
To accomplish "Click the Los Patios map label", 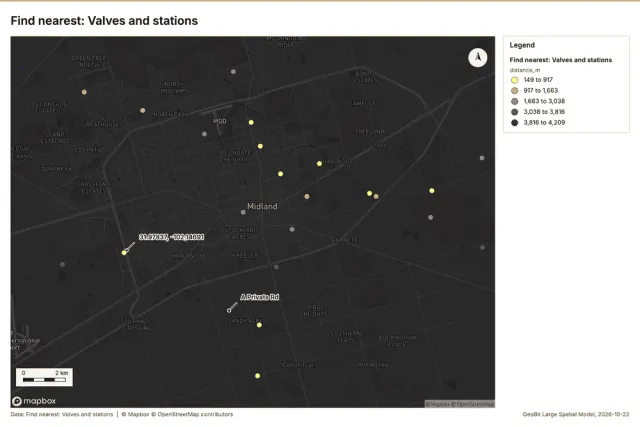I will tap(90, 150).
